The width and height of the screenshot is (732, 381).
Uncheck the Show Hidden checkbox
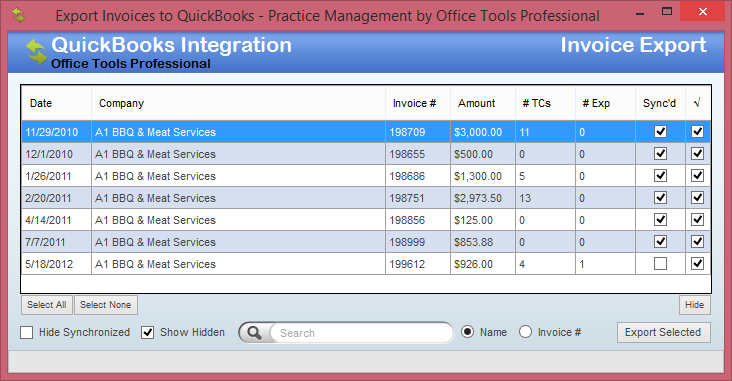tap(148, 332)
